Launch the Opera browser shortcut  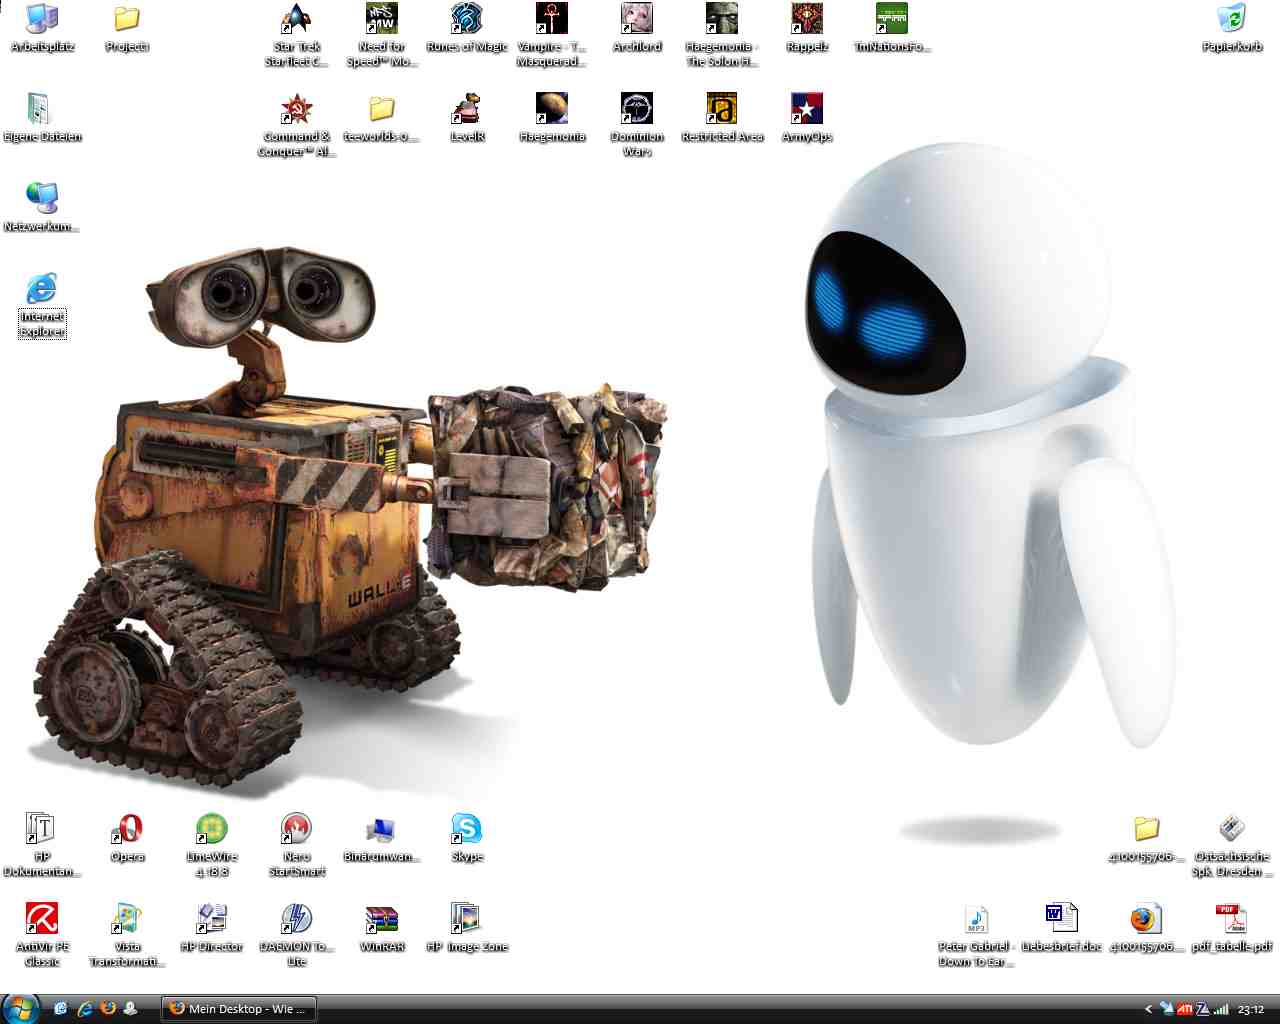127,830
